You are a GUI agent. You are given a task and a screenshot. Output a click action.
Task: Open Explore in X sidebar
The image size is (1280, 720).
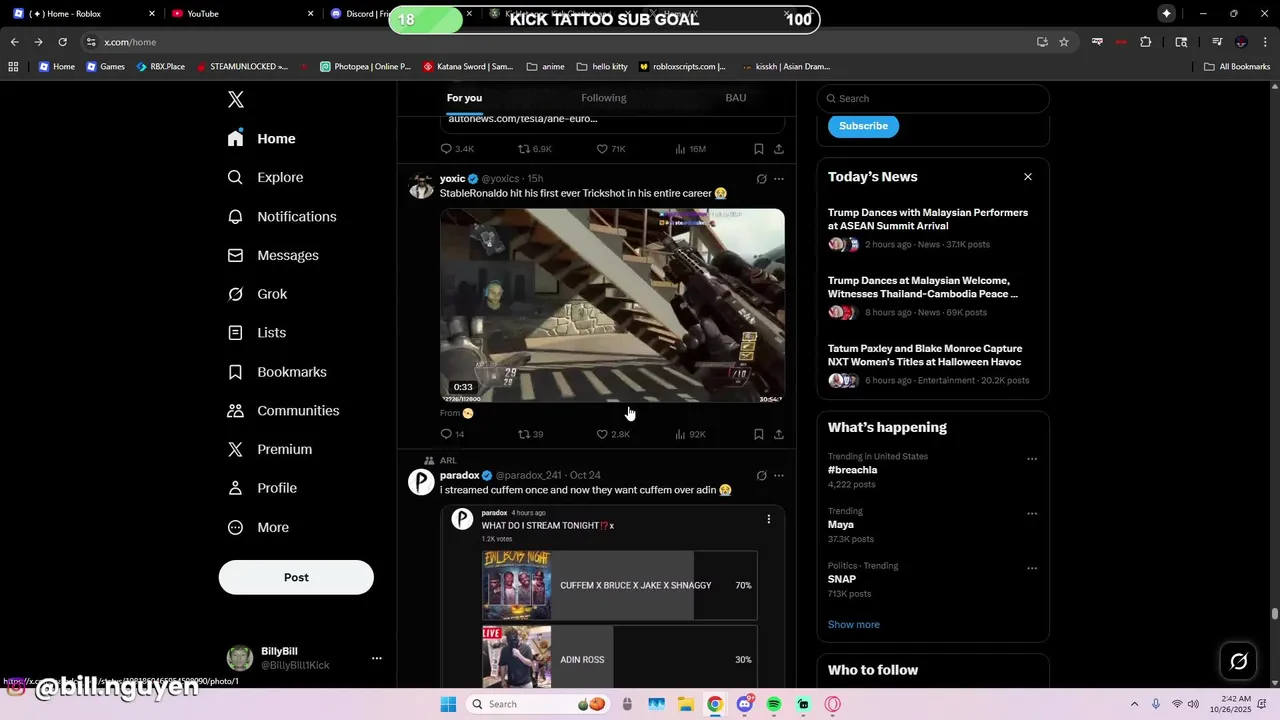[265, 177]
